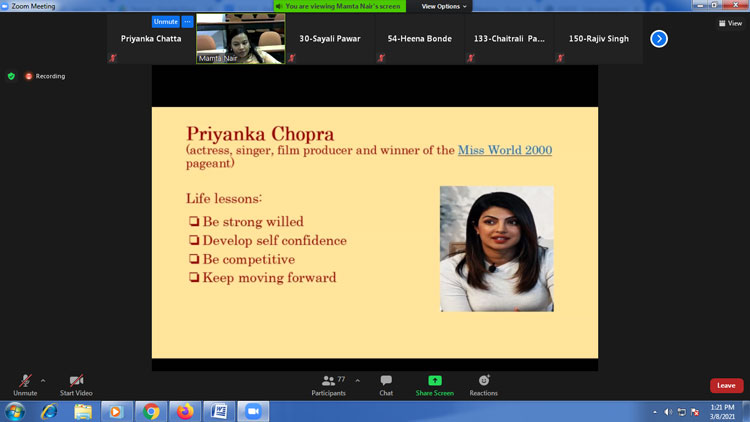Viewport: 750px width, 422px height.
Task: Click the 'Be strong willed' bullet text
Action: click(253, 222)
